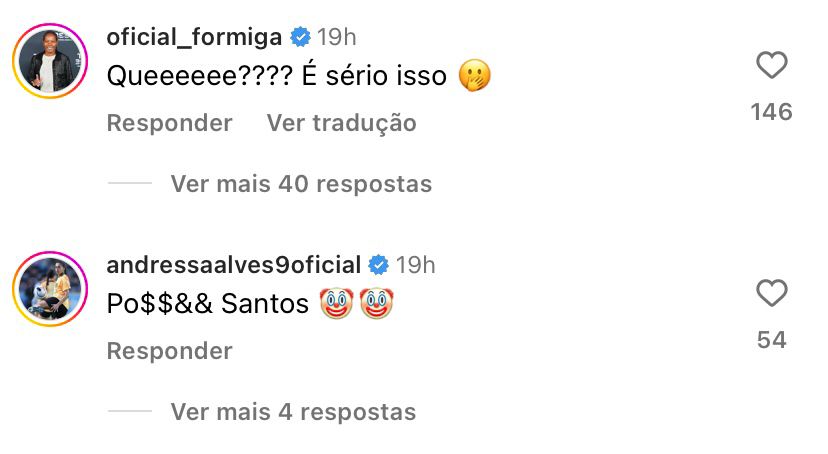The width and height of the screenshot is (828, 454).
Task: Click Ver tradução to translate comment
Action: [x=341, y=123]
